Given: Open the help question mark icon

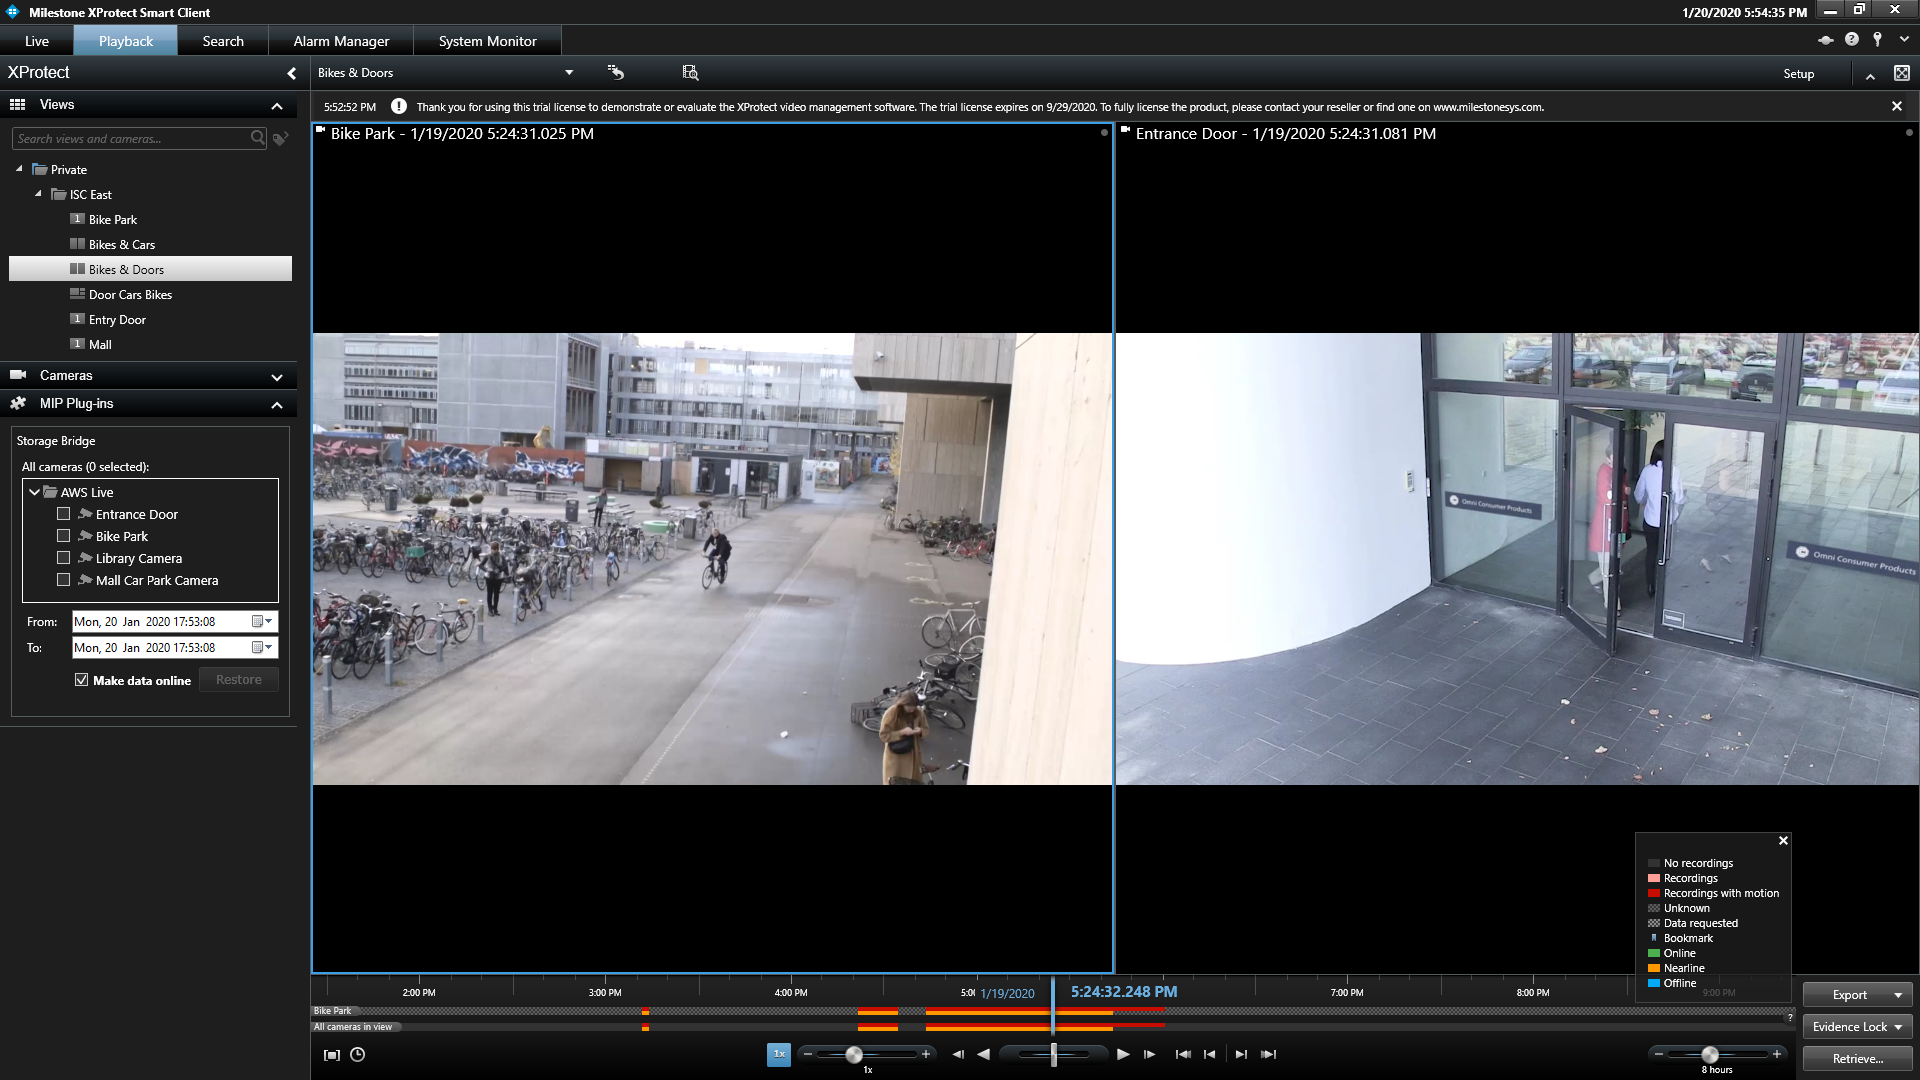Looking at the screenshot, I should coord(1852,39).
